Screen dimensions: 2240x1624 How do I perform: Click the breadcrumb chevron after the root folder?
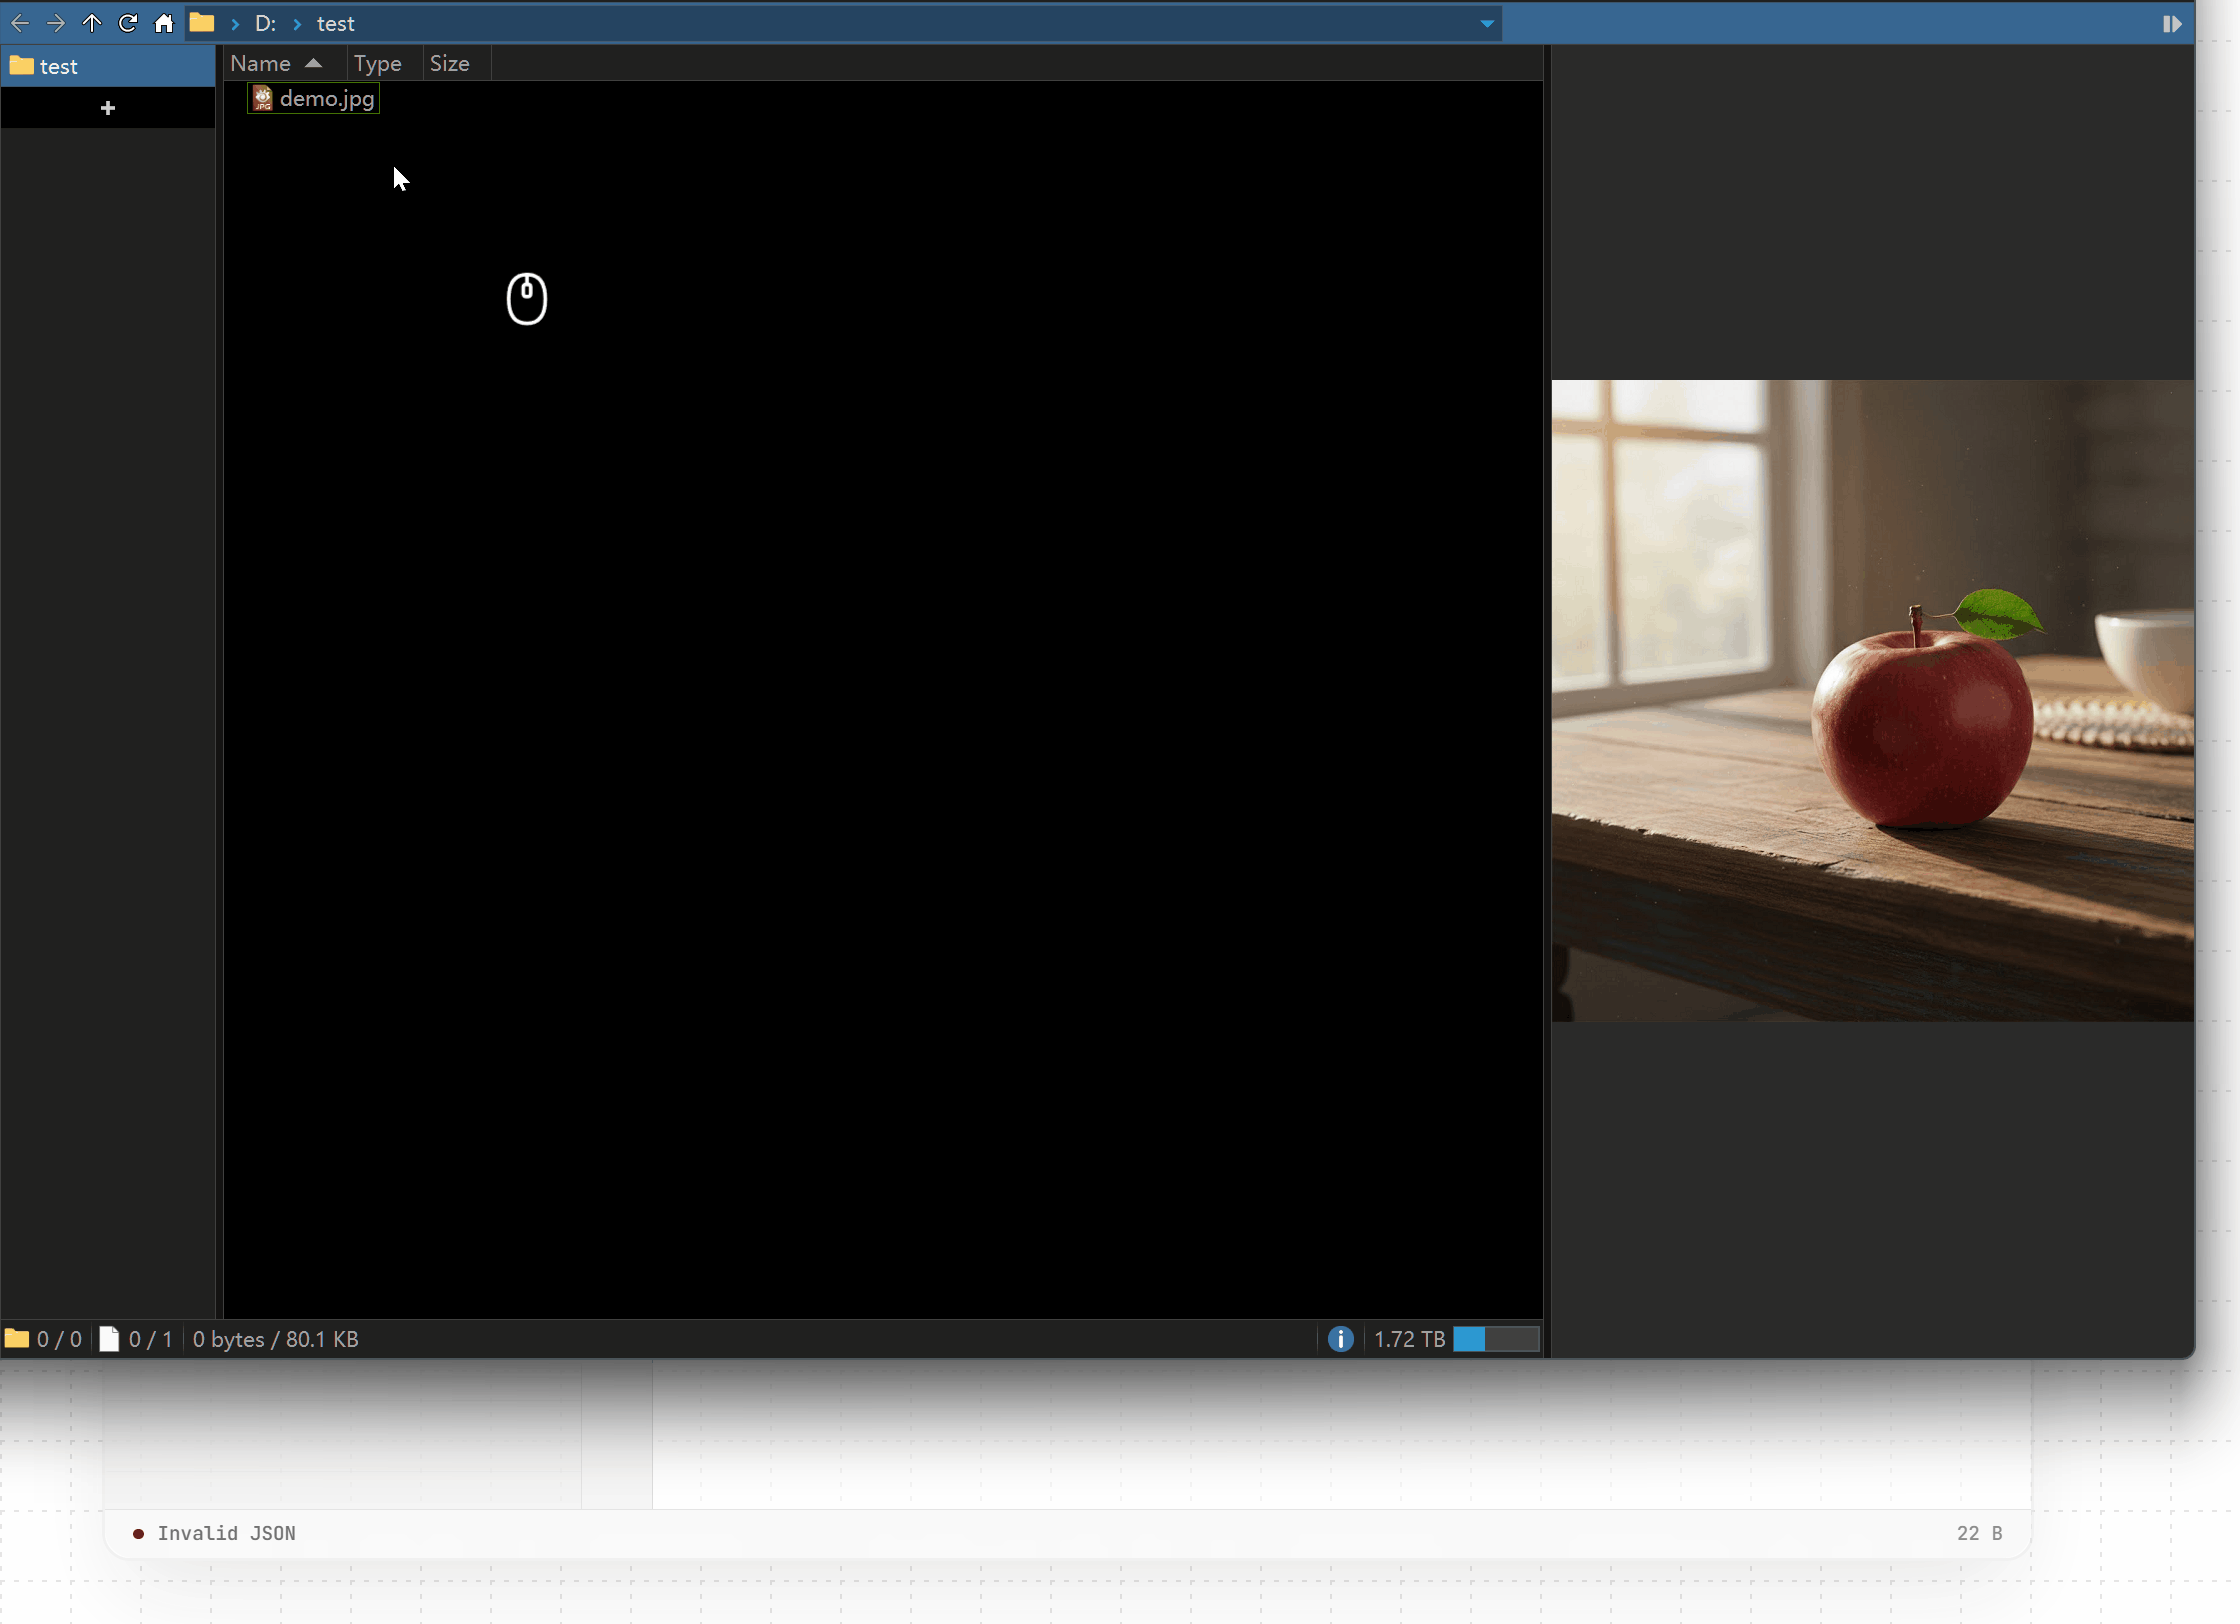(x=234, y=23)
